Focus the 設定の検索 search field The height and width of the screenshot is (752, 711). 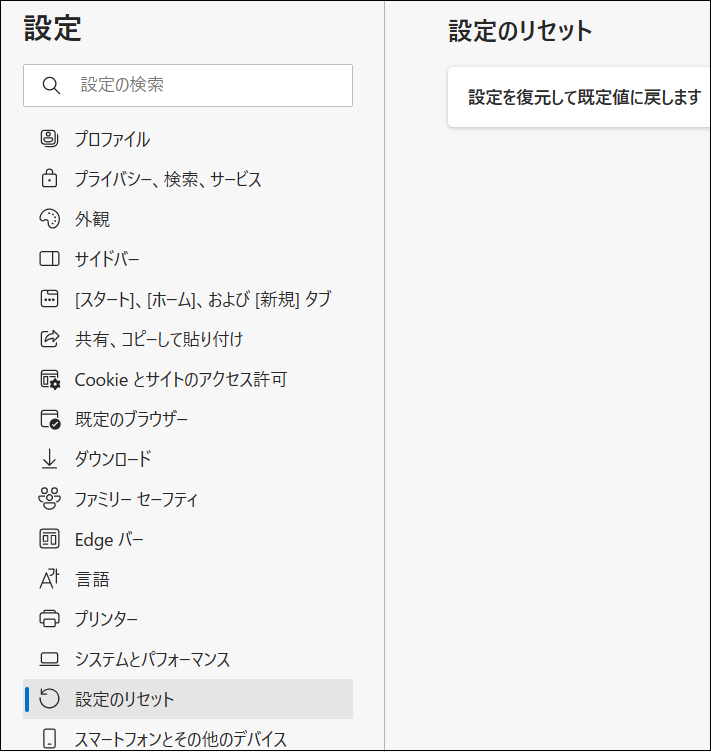tap(188, 85)
